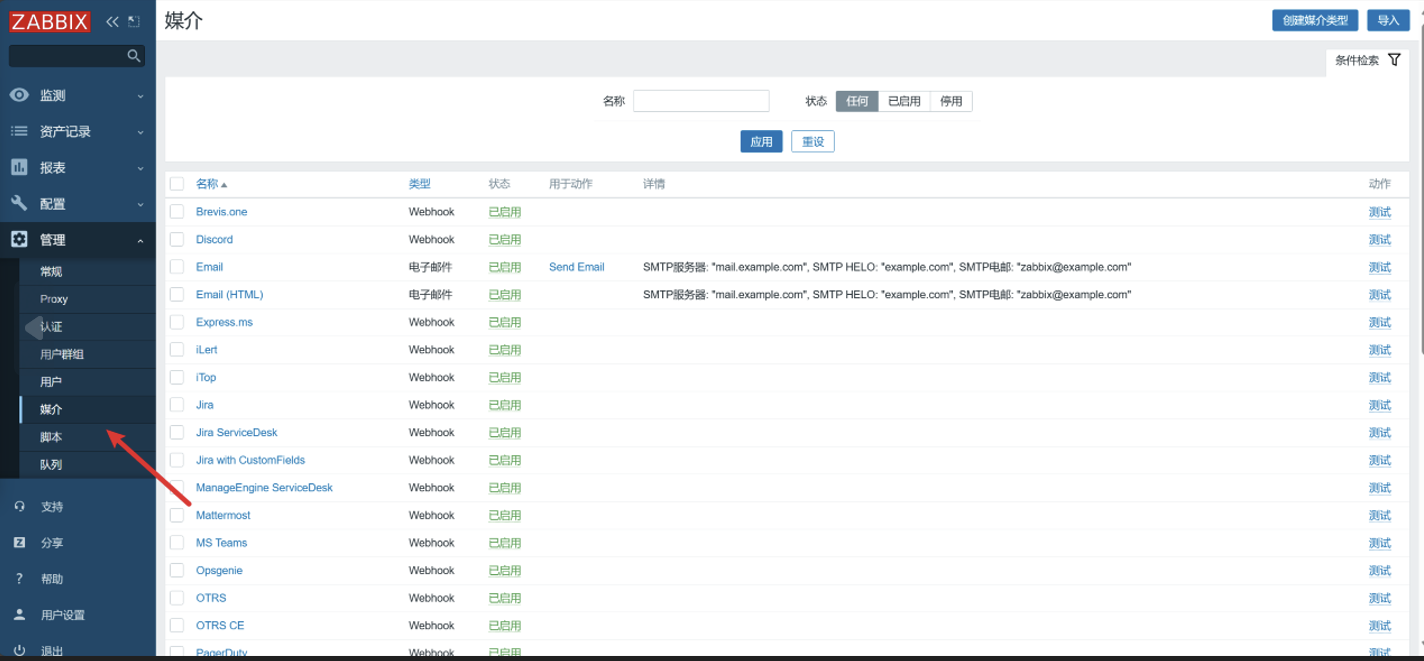Viewport: 1424px width, 661px height.
Task: Click the headset icon for 支持
Action: [x=19, y=506]
